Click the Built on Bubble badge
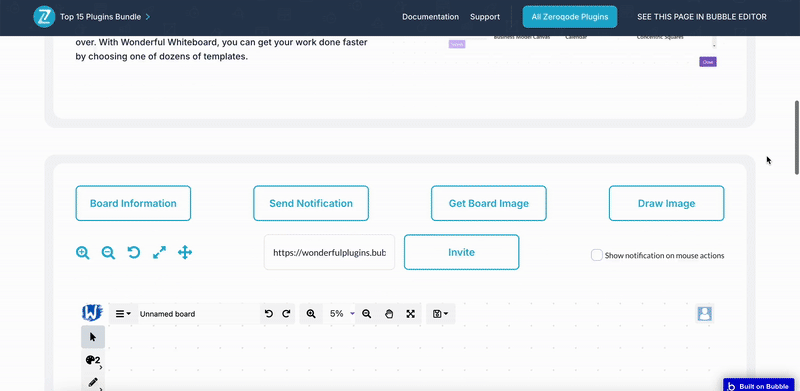Image resolution: width=800 pixels, height=391 pixels. click(759, 386)
